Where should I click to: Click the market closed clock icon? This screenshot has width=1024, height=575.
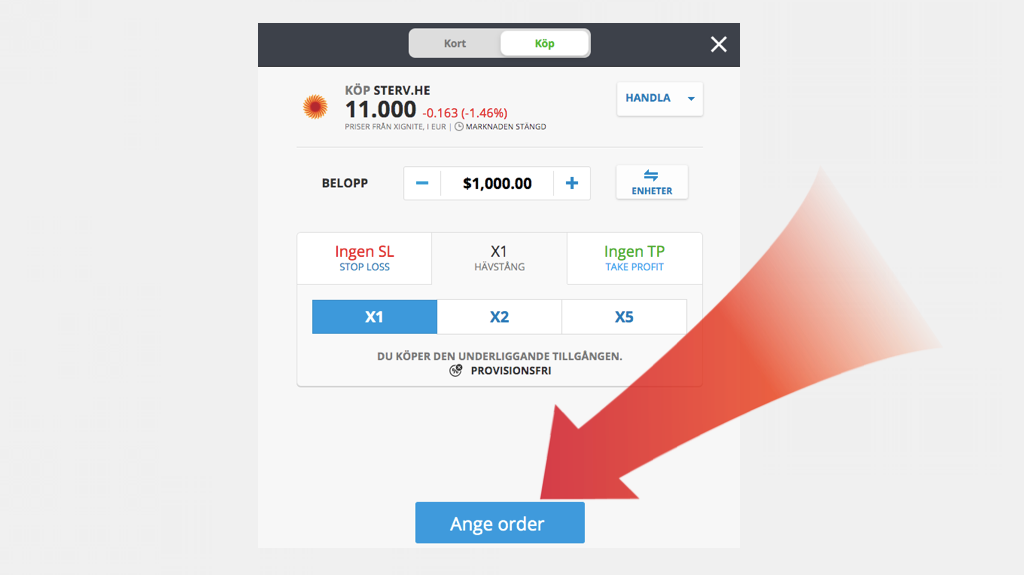point(459,127)
